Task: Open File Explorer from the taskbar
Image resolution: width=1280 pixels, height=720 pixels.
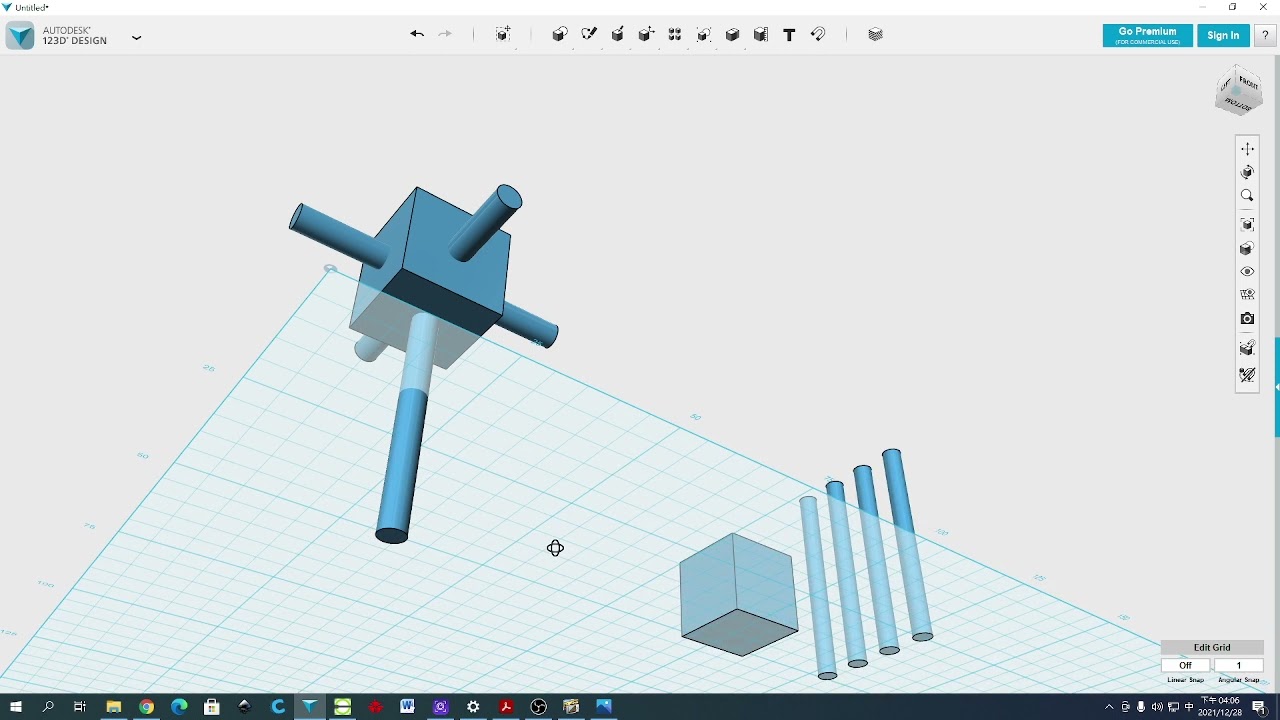Action: tap(114, 707)
